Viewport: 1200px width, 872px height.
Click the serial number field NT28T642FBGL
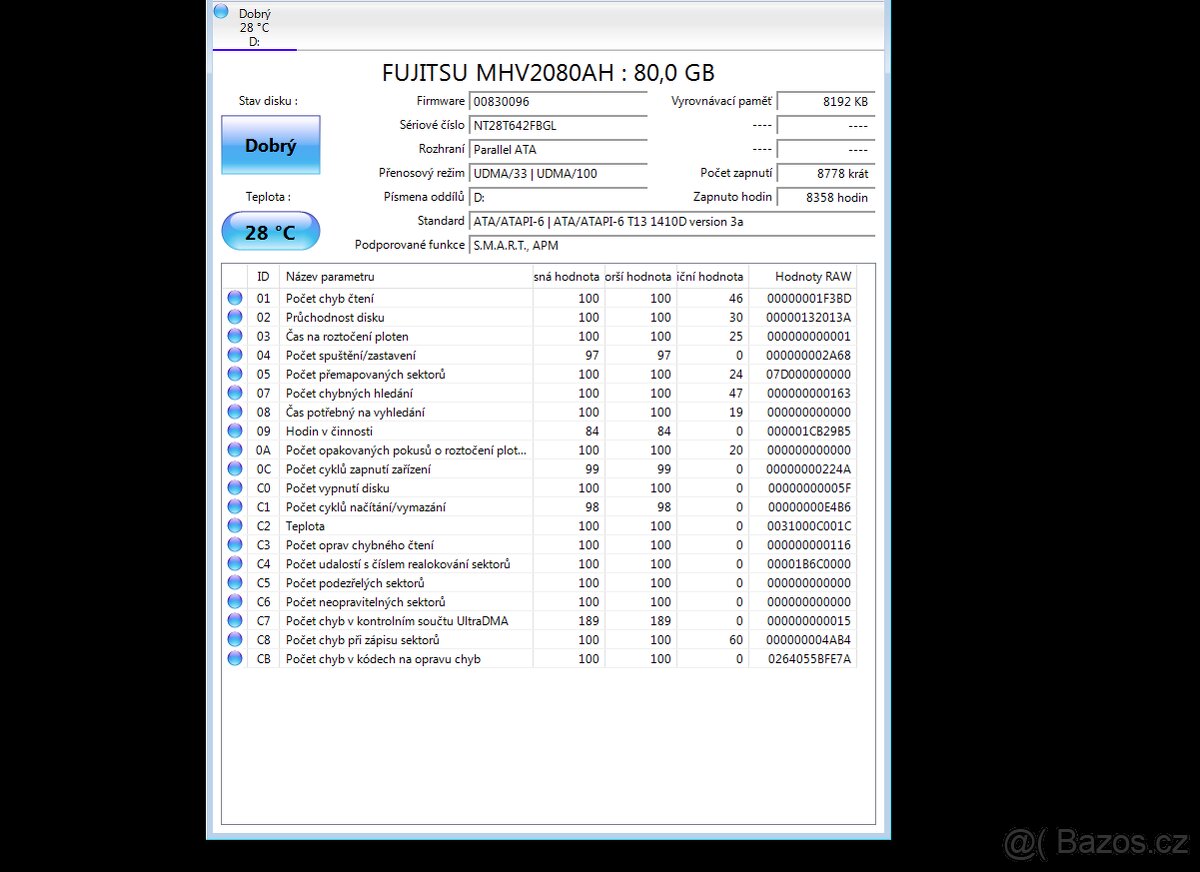pyautogui.click(x=558, y=125)
